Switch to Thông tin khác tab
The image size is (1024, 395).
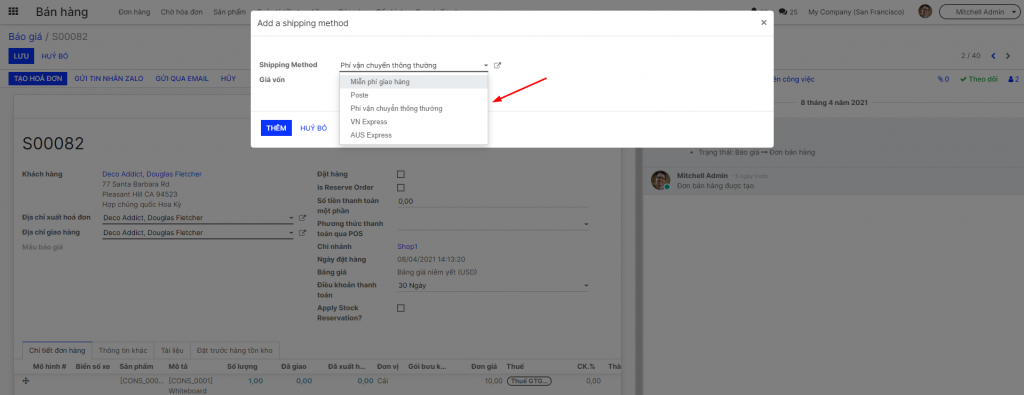(123, 350)
